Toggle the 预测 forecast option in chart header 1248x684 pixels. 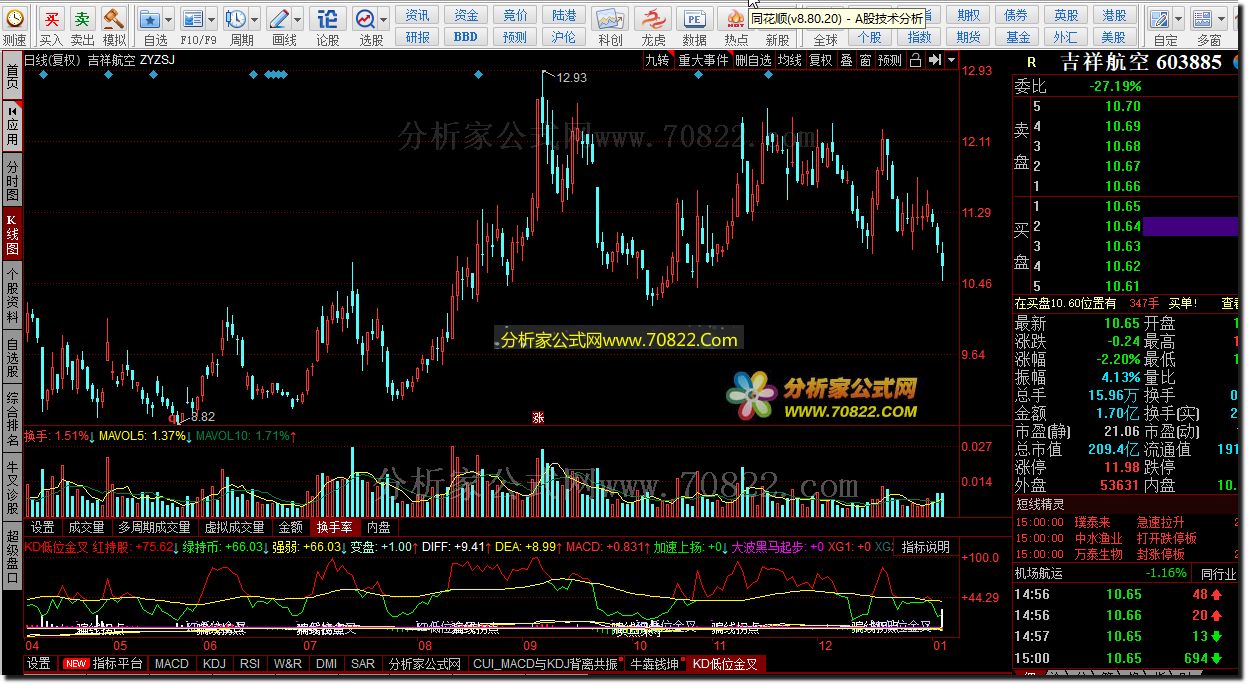coord(890,60)
